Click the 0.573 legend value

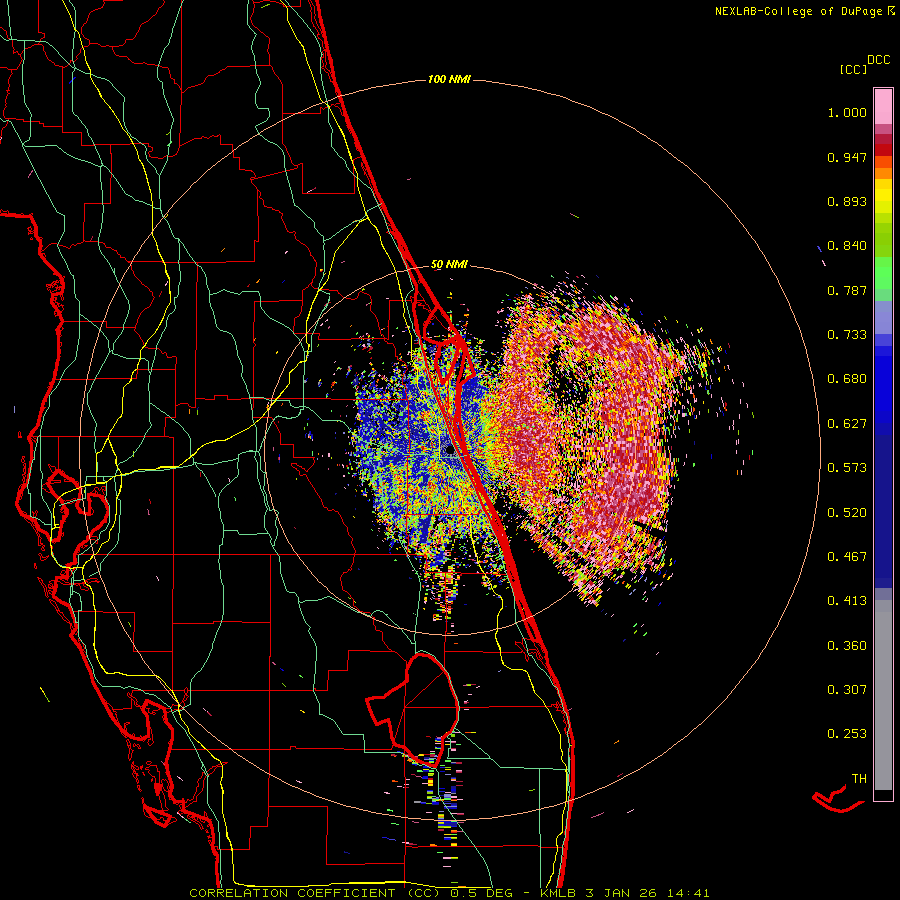[847, 468]
